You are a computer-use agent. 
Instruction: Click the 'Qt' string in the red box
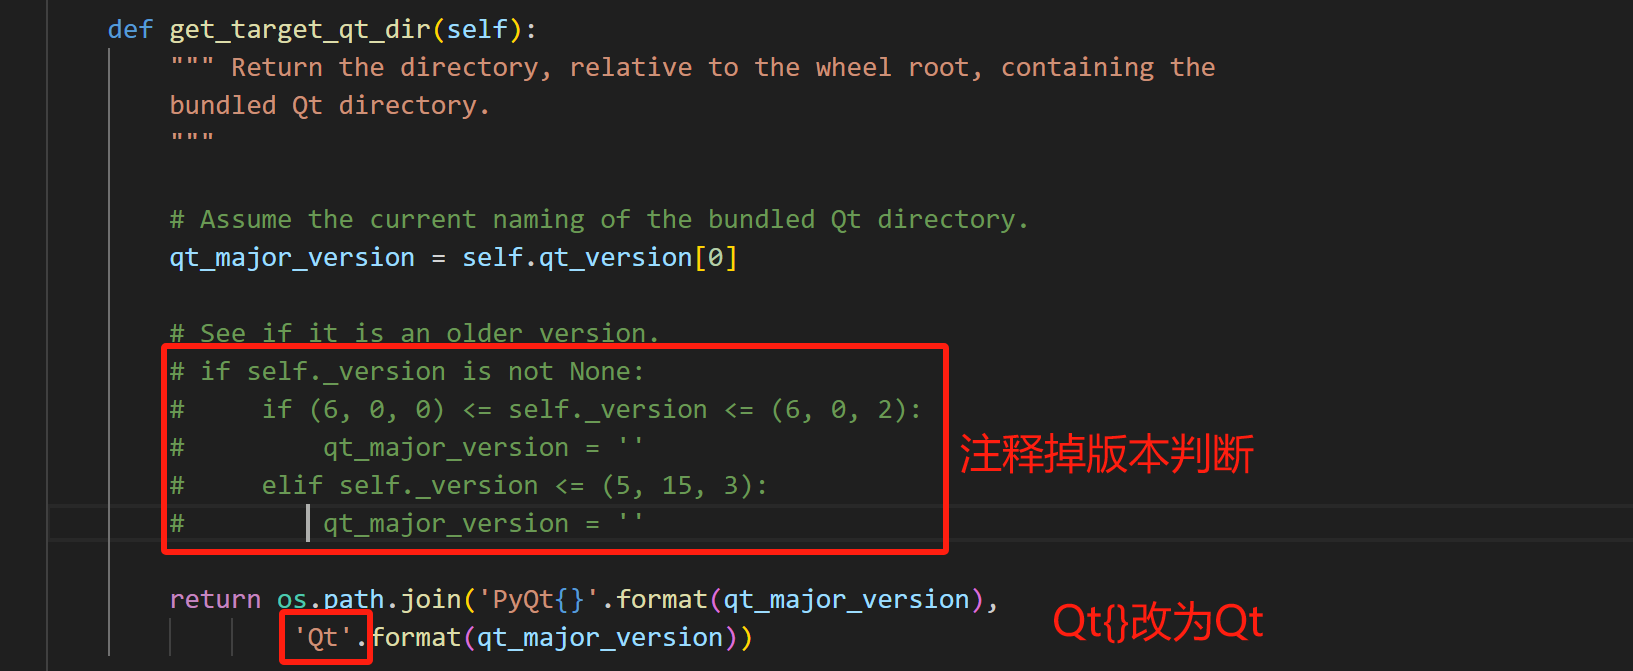point(323,638)
